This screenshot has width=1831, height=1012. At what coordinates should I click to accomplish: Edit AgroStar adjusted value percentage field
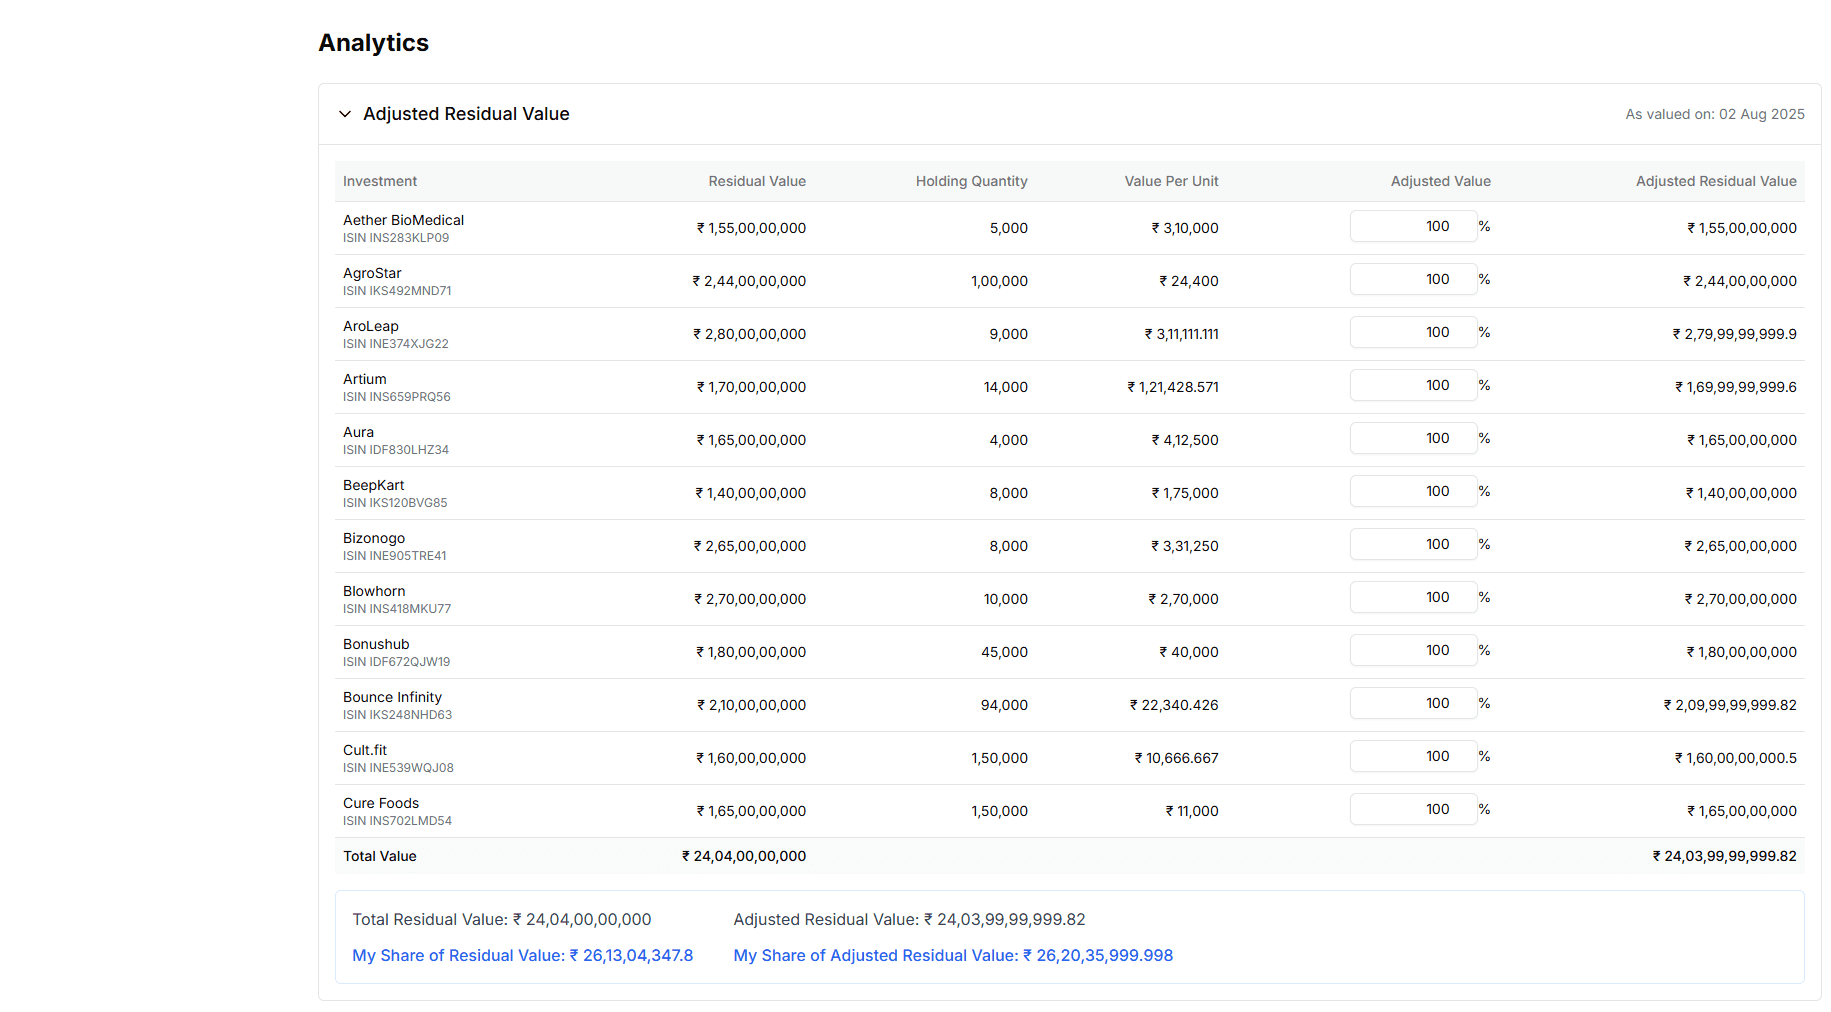click(1413, 279)
